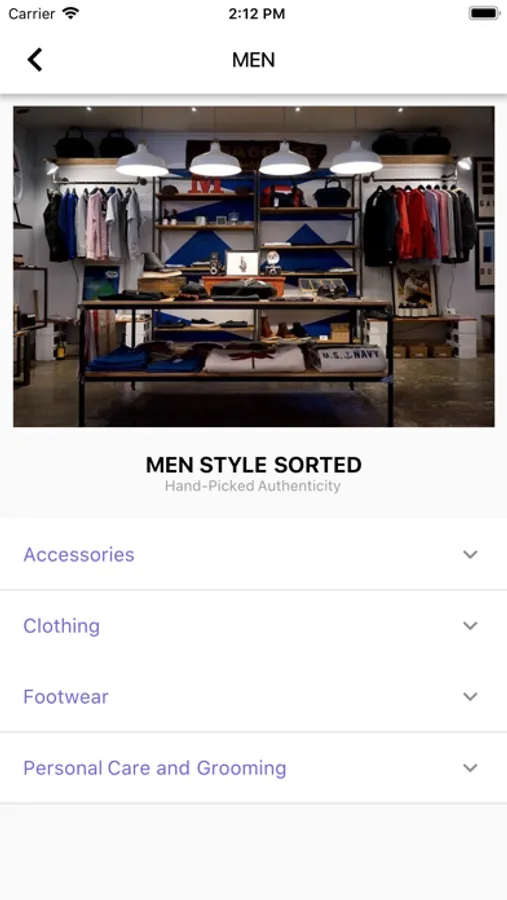Tap the 2:12 PM clock

256,14
